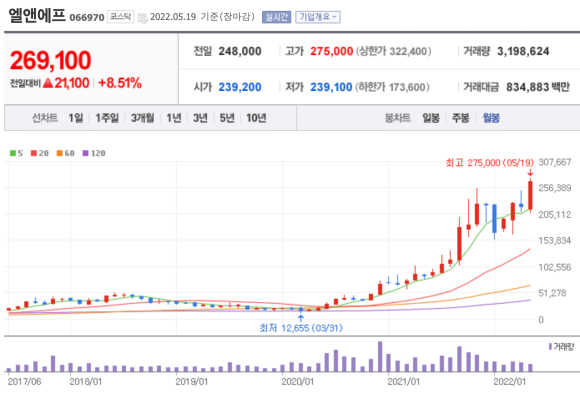Click the 2018/01 date axis label

coord(85,382)
